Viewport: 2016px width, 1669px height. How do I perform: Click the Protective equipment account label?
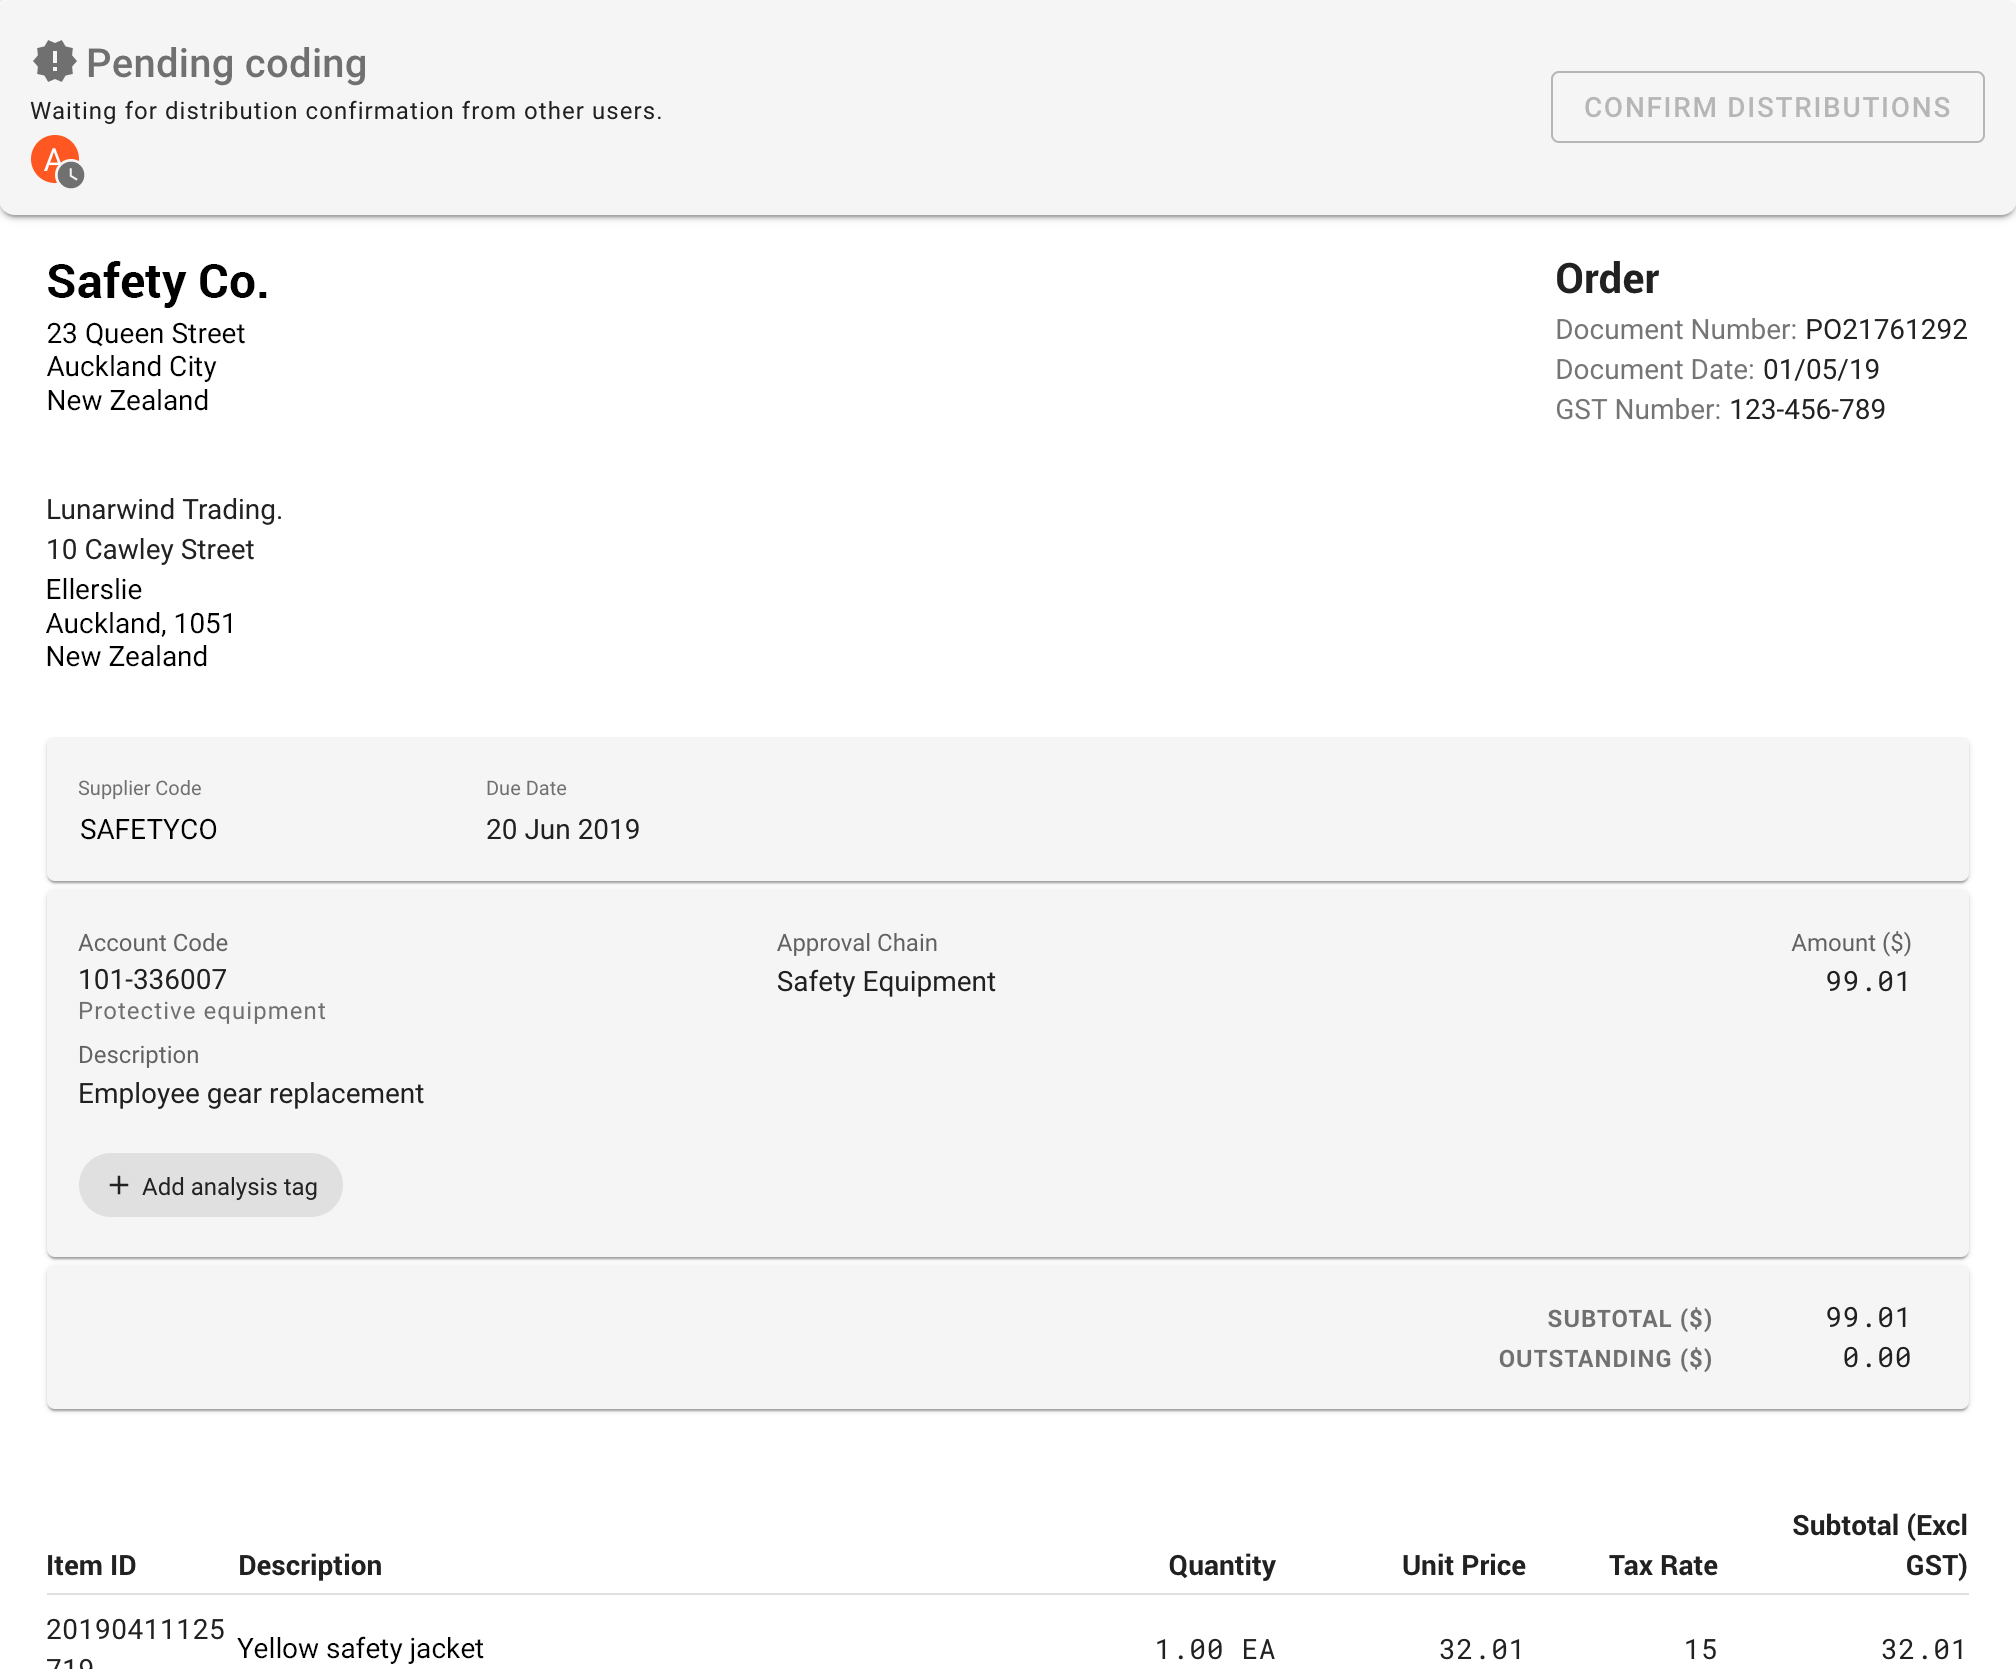point(202,1011)
